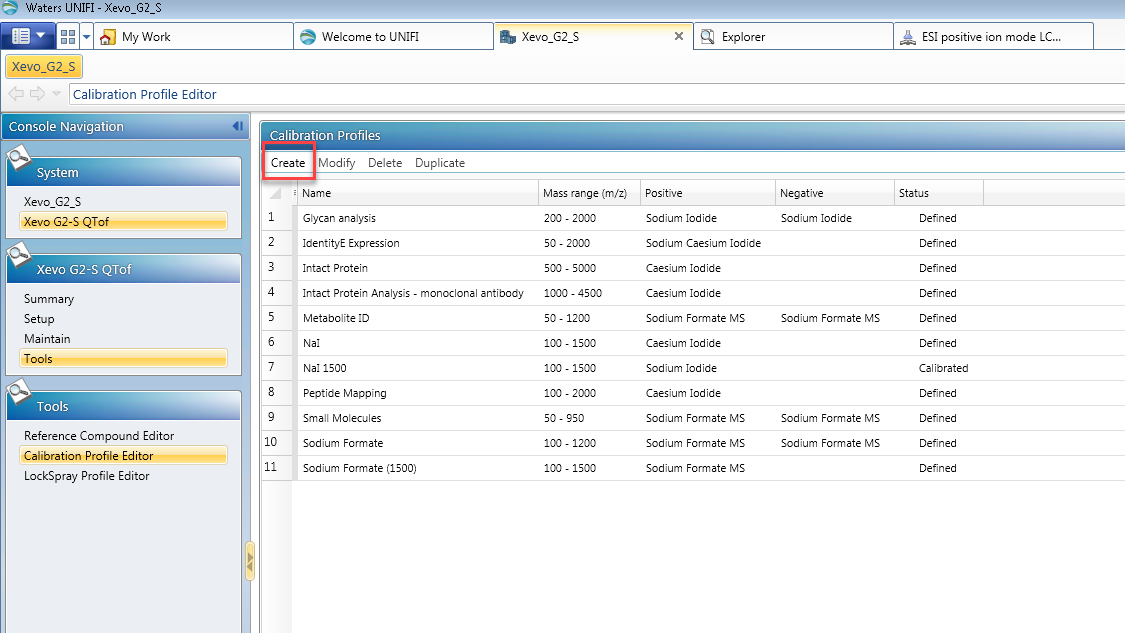Click the Xevo G2-S QTof section header
Viewport: 1125px width, 633px height.
point(124,269)
